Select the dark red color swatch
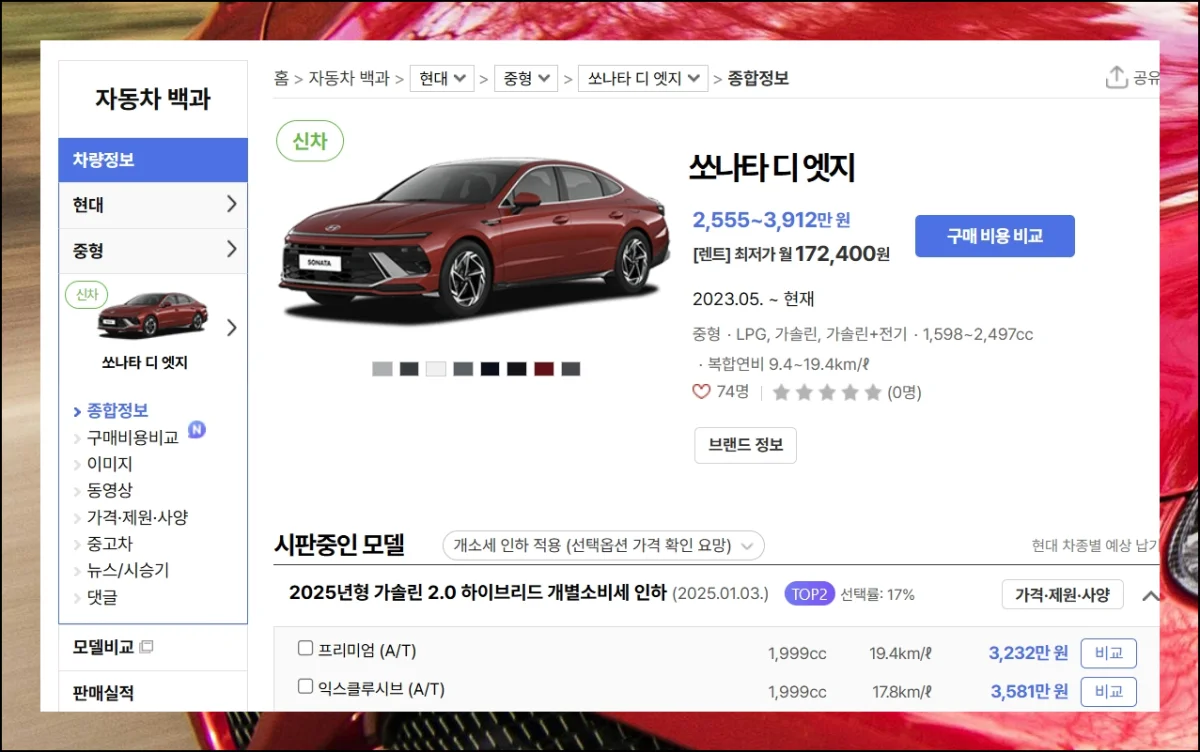The image size is (1200, 752). click(x=543, y=369)
